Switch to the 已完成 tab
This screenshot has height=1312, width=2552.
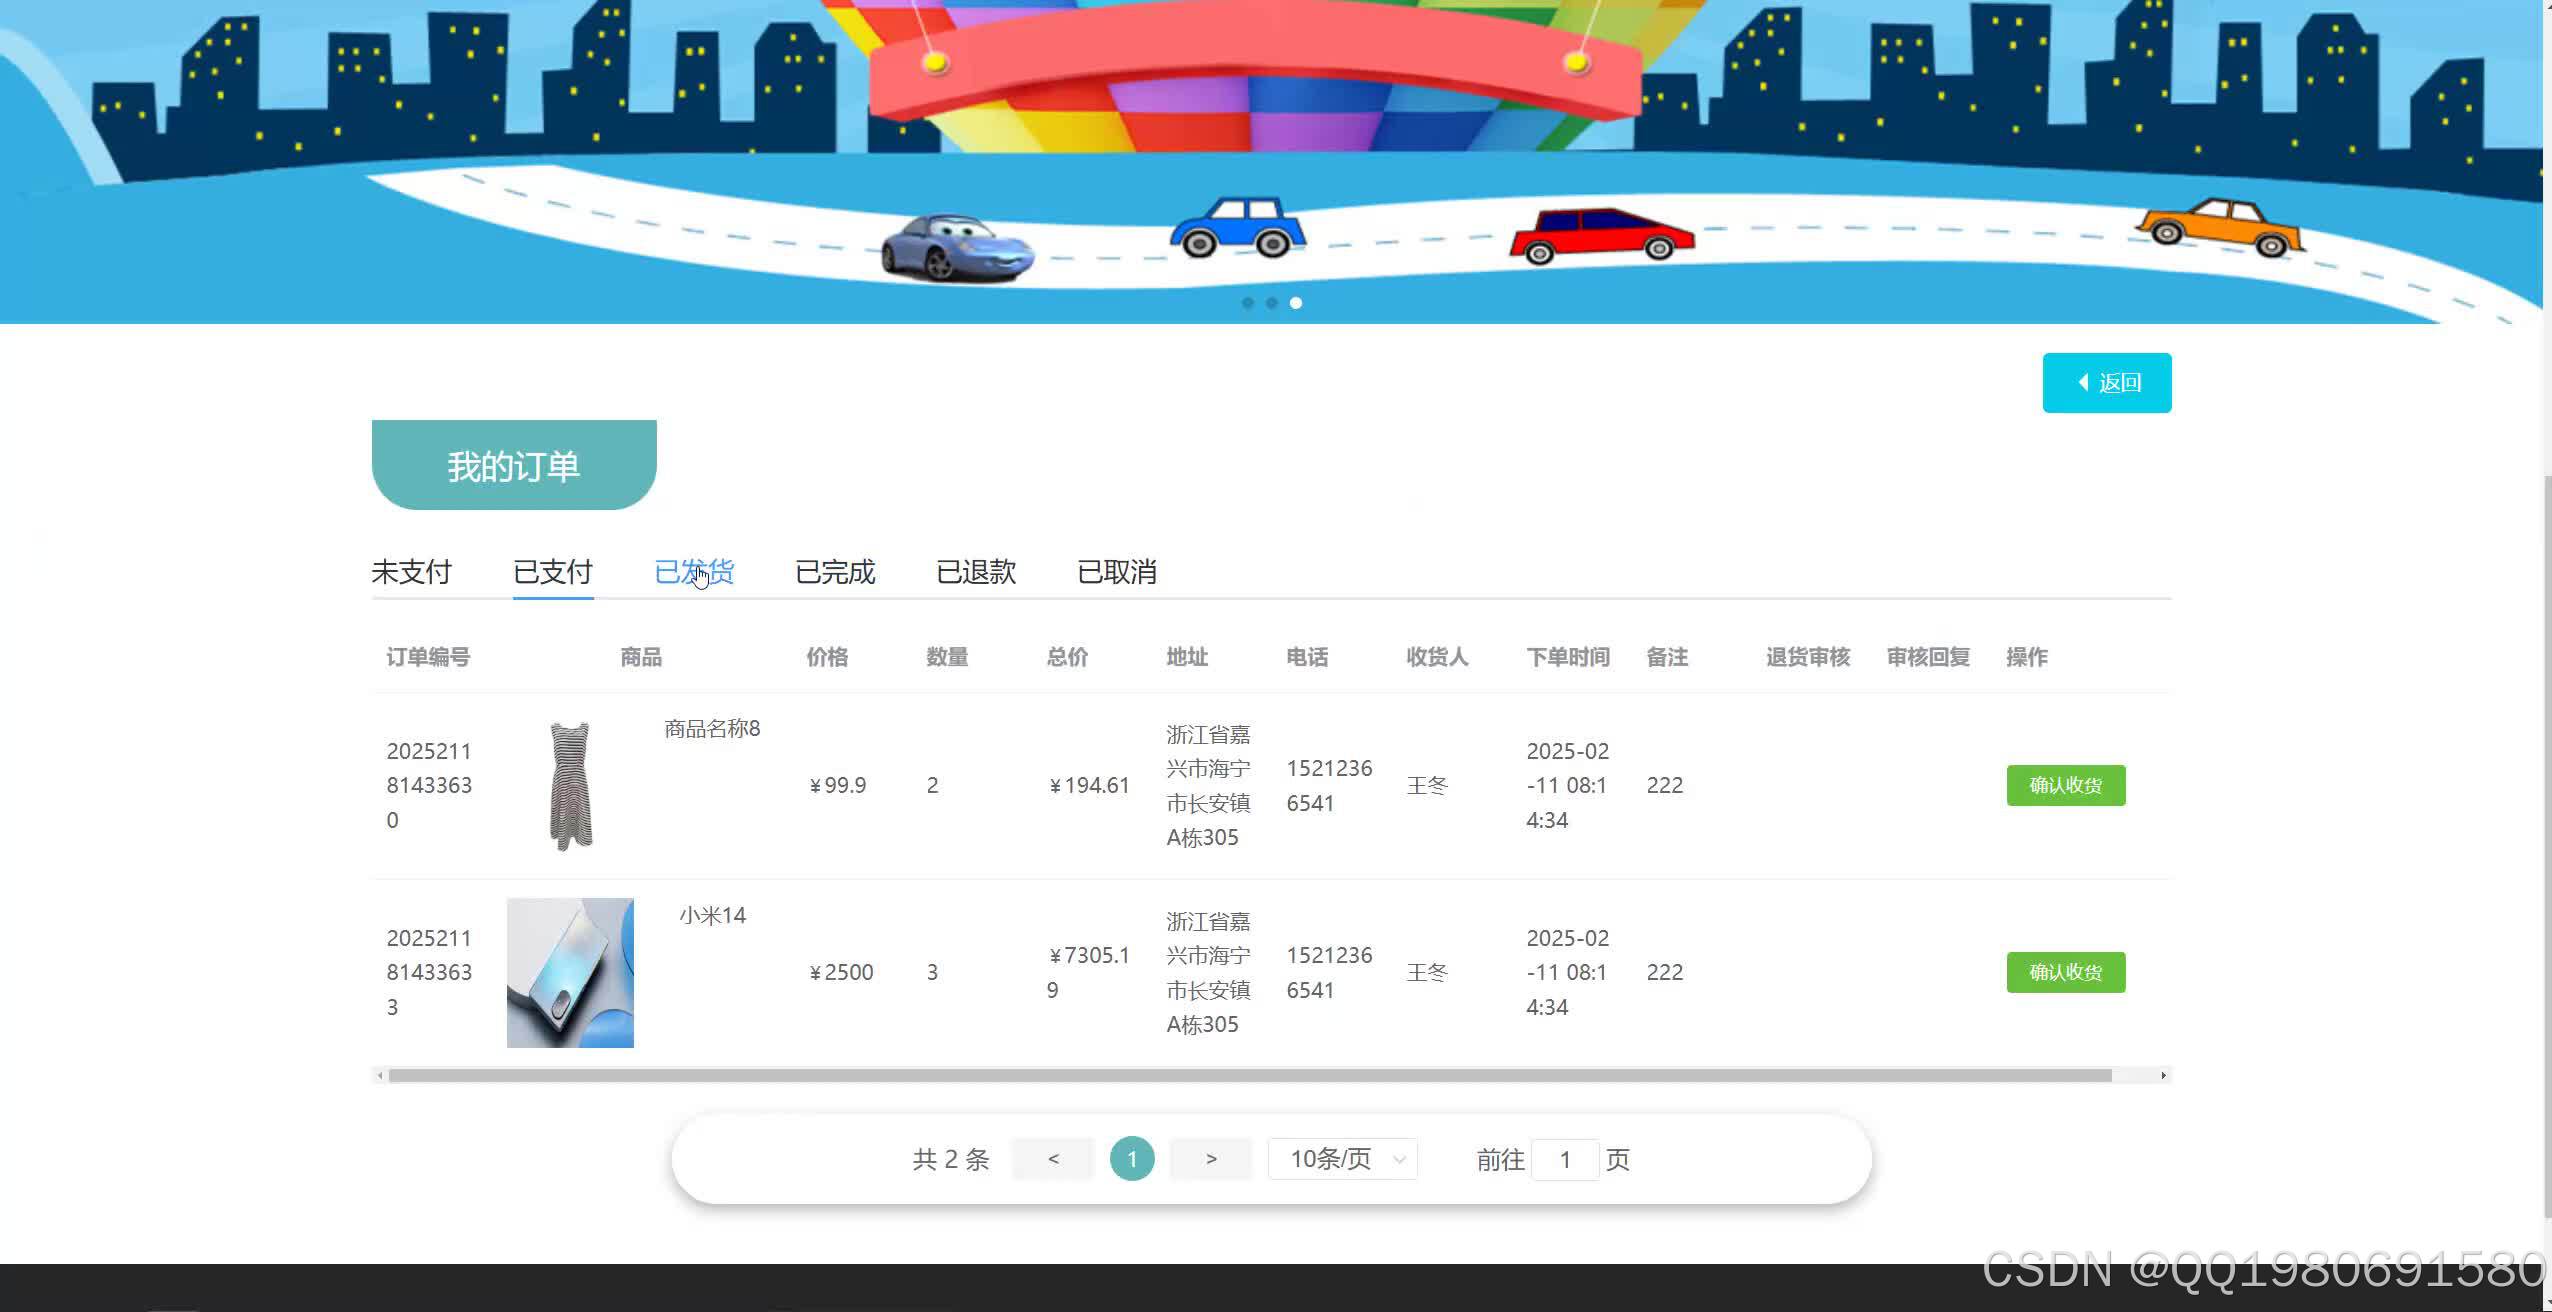[835, 571]
